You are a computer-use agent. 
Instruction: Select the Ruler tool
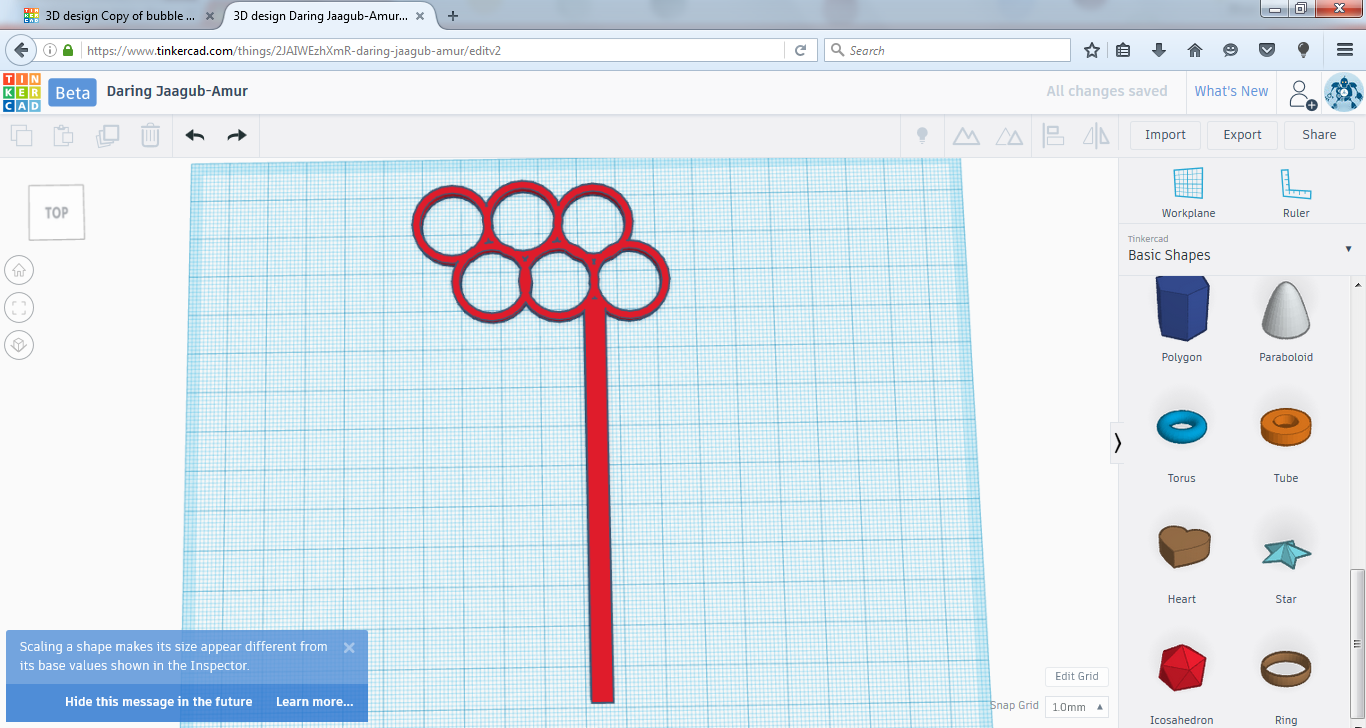point(1295,192)
